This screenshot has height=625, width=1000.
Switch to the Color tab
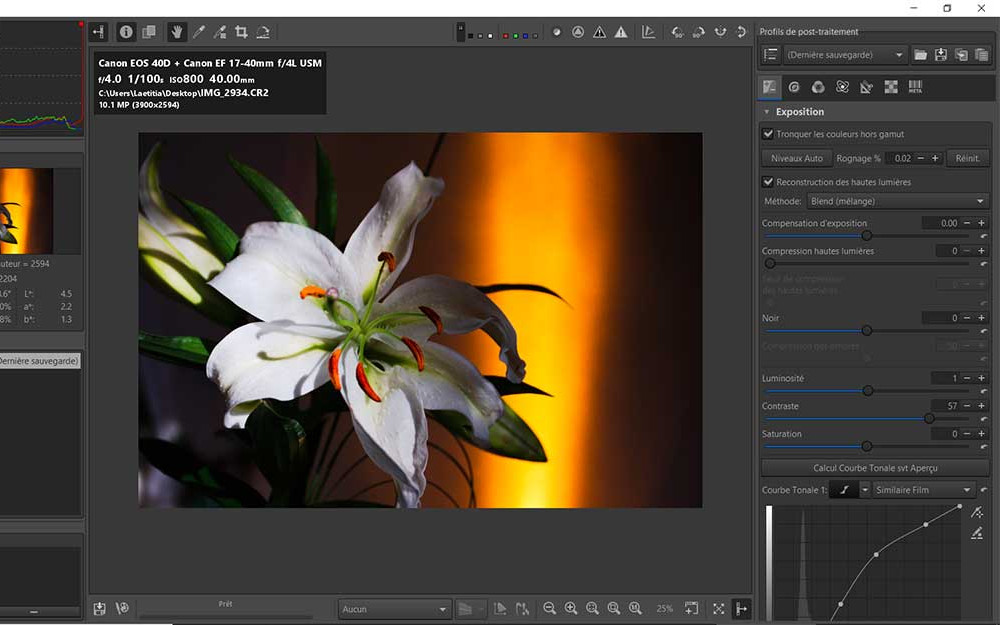pos(818,87)
